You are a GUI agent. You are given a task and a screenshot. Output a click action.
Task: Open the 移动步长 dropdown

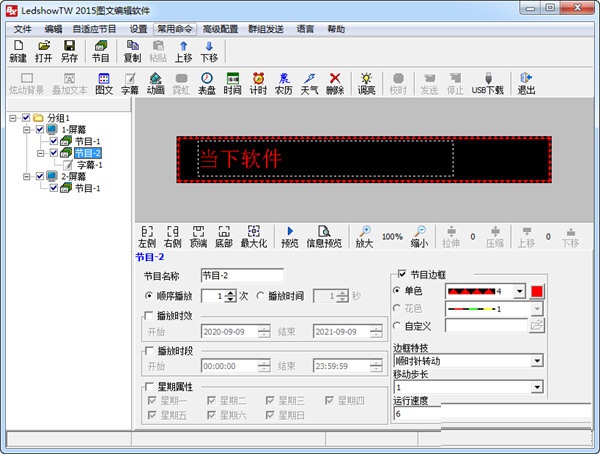click(537, 387)
